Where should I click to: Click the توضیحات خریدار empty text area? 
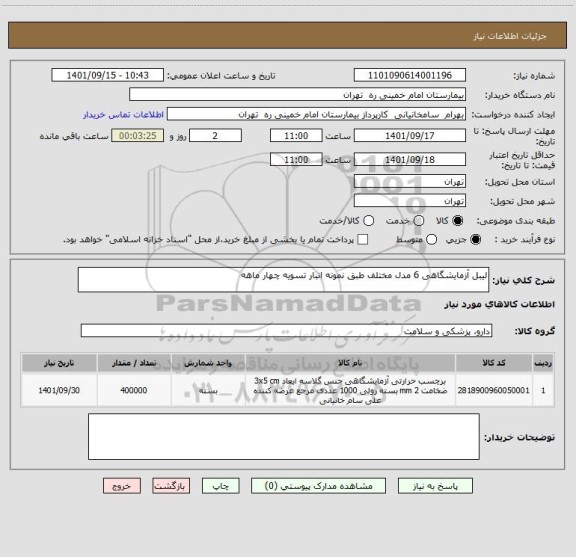coord(284,436)
